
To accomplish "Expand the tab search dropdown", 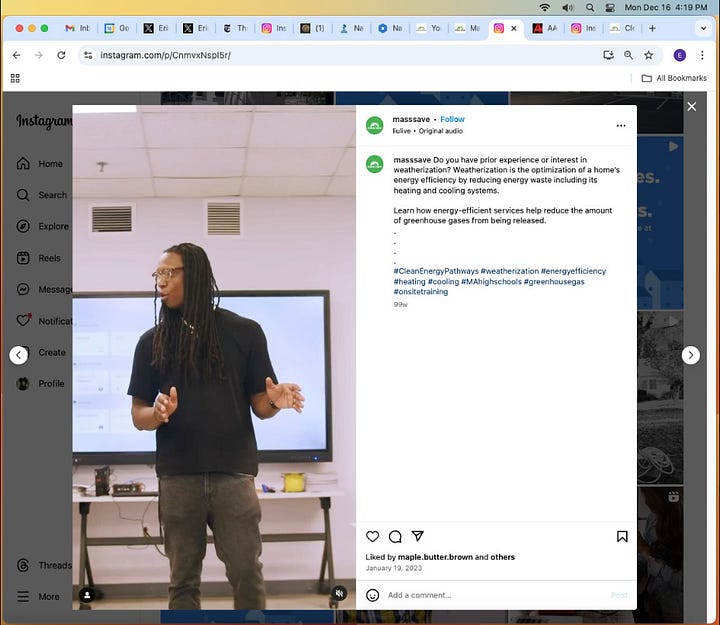I will coord(703,28).
